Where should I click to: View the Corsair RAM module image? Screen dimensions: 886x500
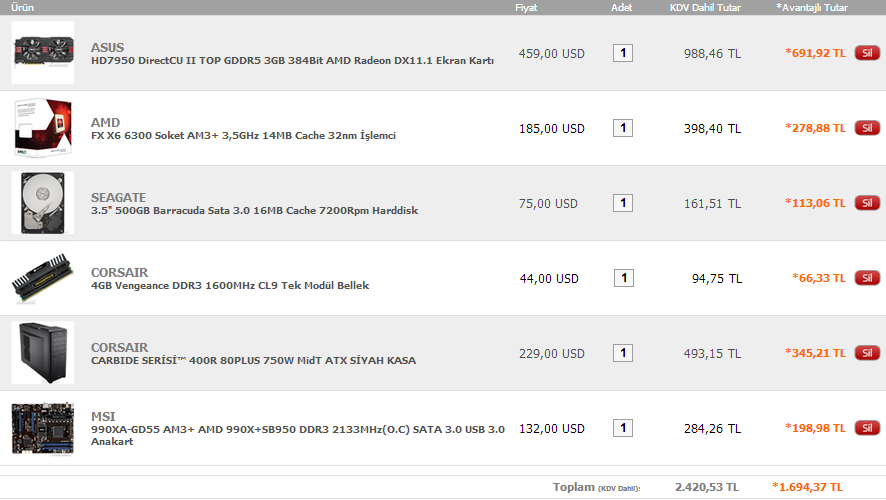(x=43, y=278)
